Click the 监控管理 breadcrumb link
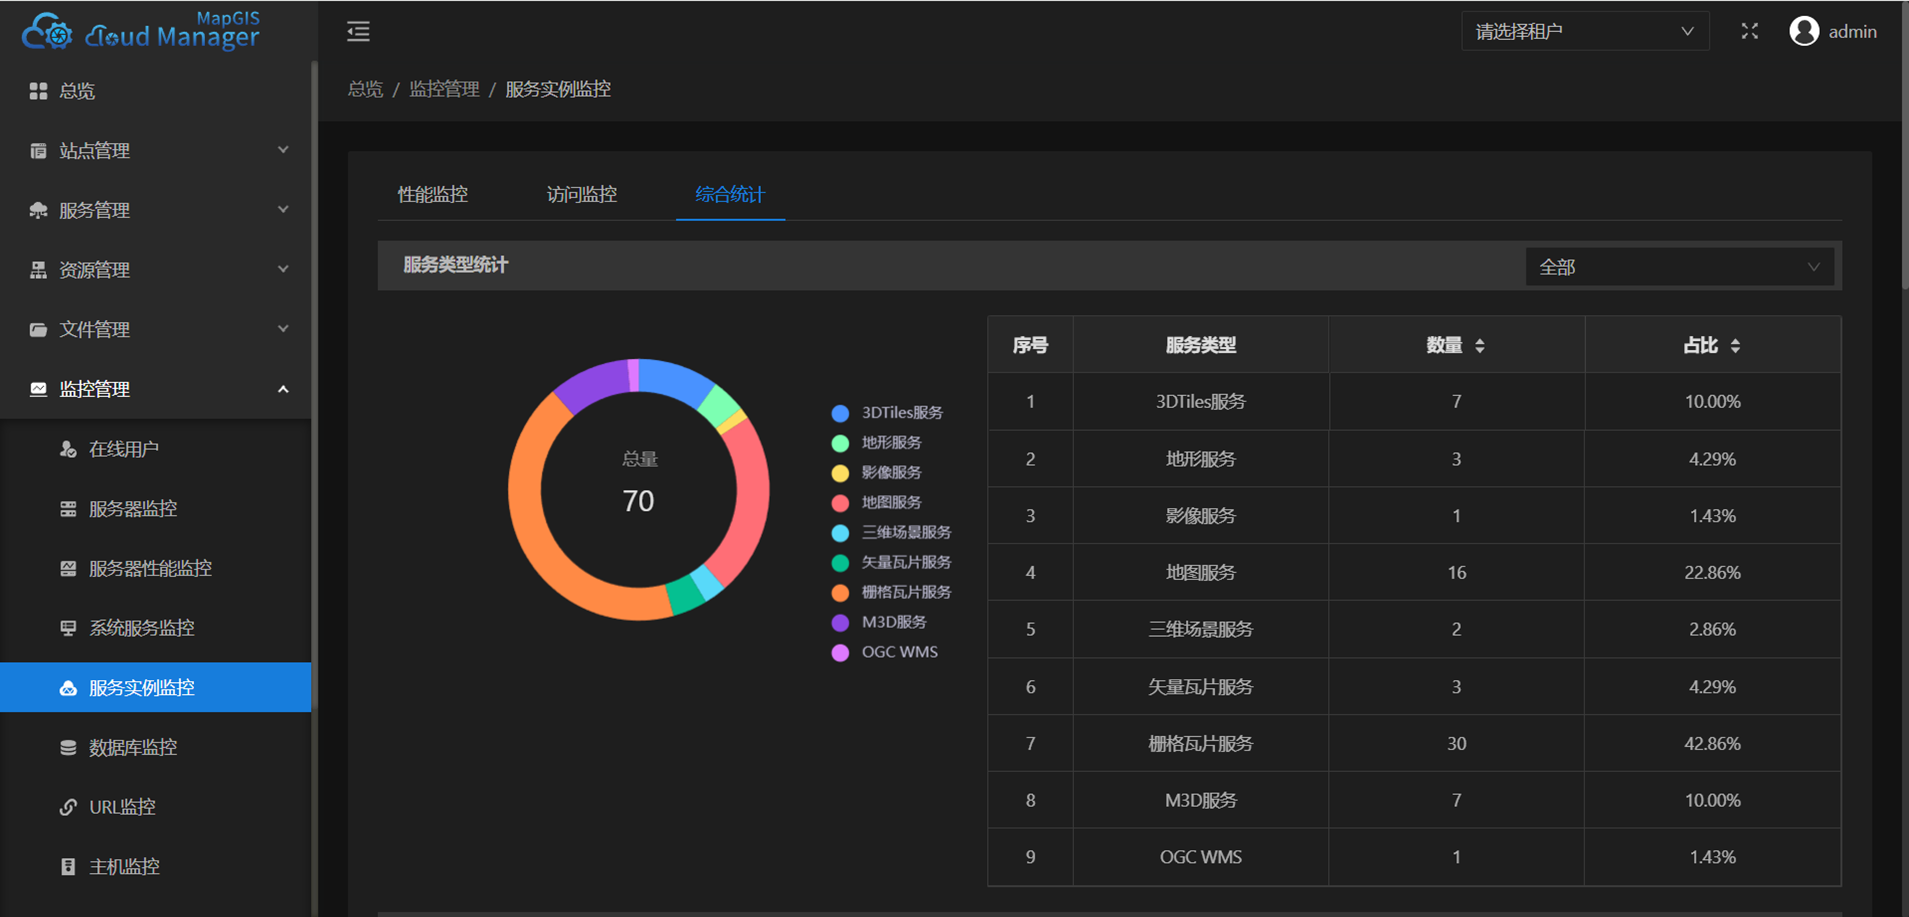1909x917 pixels. point(445,89)
